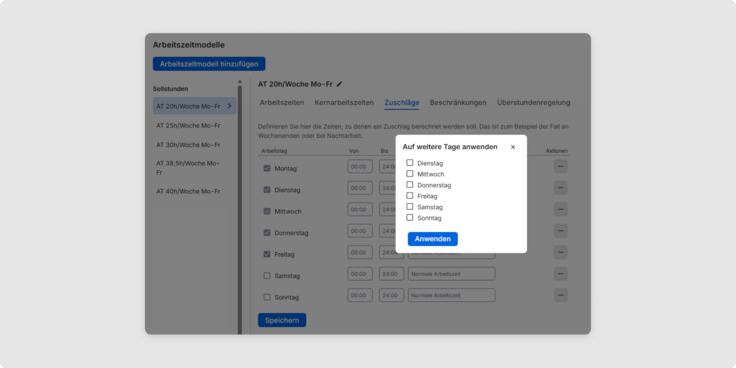This screenshot has width=736, height=368.
Task: Edit model name via pencil icon
Action: 339,84
